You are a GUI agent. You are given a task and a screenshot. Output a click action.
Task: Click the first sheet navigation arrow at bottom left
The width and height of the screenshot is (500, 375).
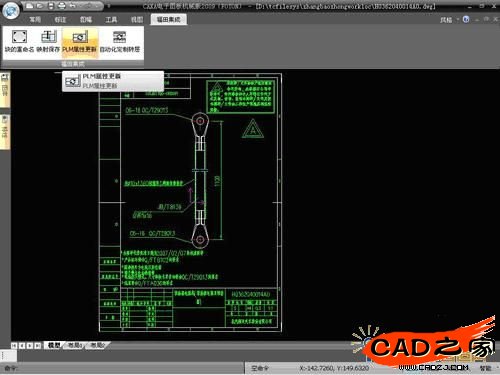[x=14, y=346]
